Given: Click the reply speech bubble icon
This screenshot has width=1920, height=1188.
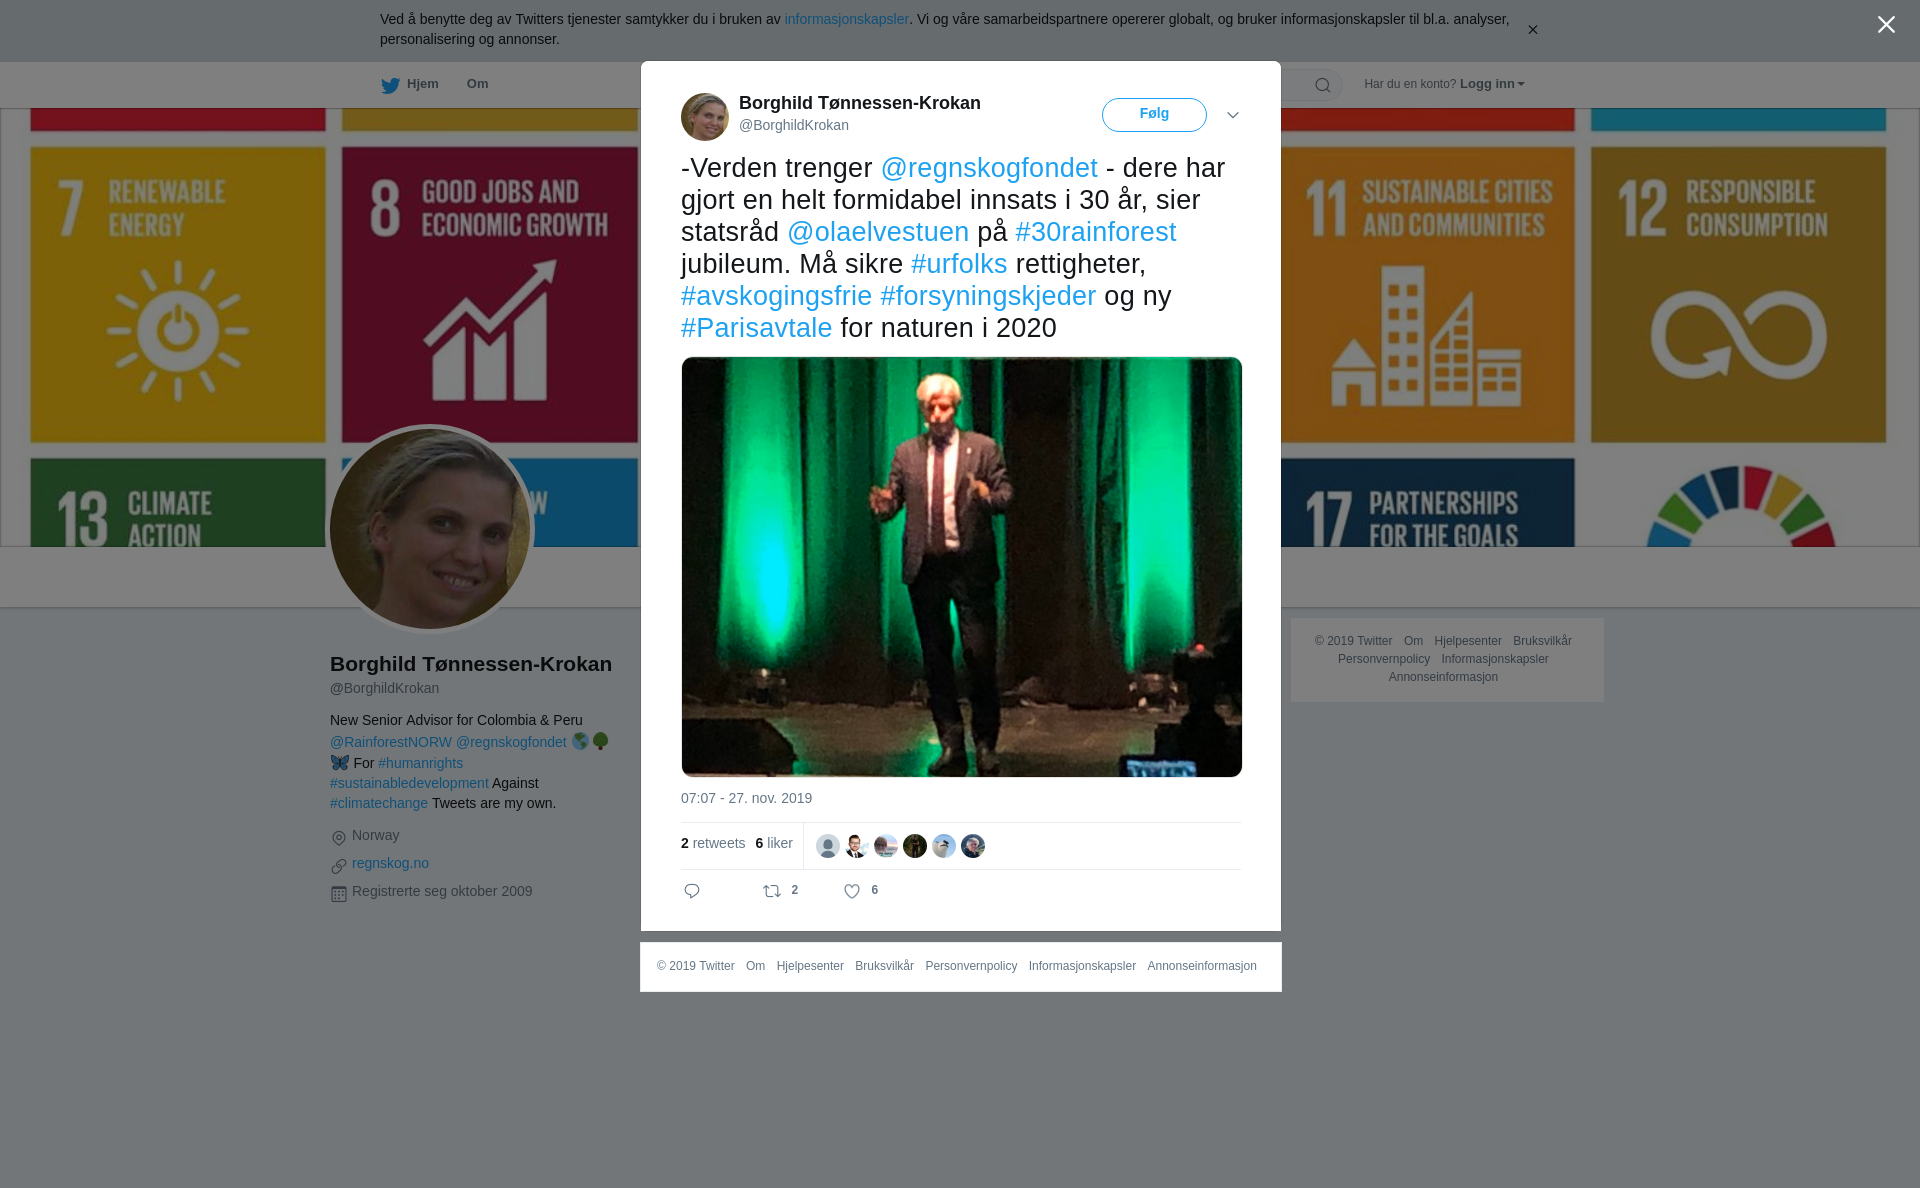Looking at the screenshot, I should tap(692, 891).
